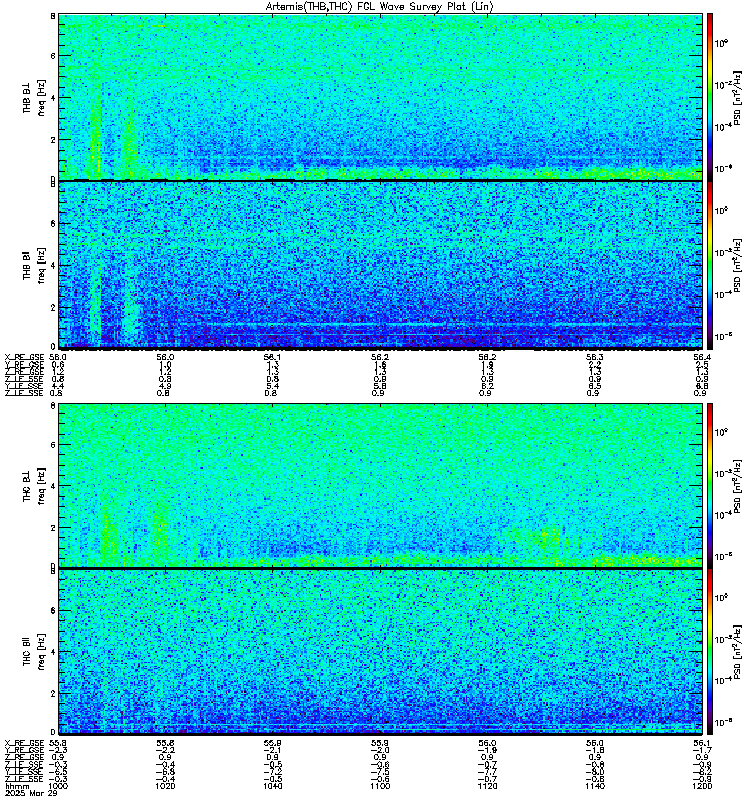Click the color bar beside THB B-perpendicular panel

(710, 97)
